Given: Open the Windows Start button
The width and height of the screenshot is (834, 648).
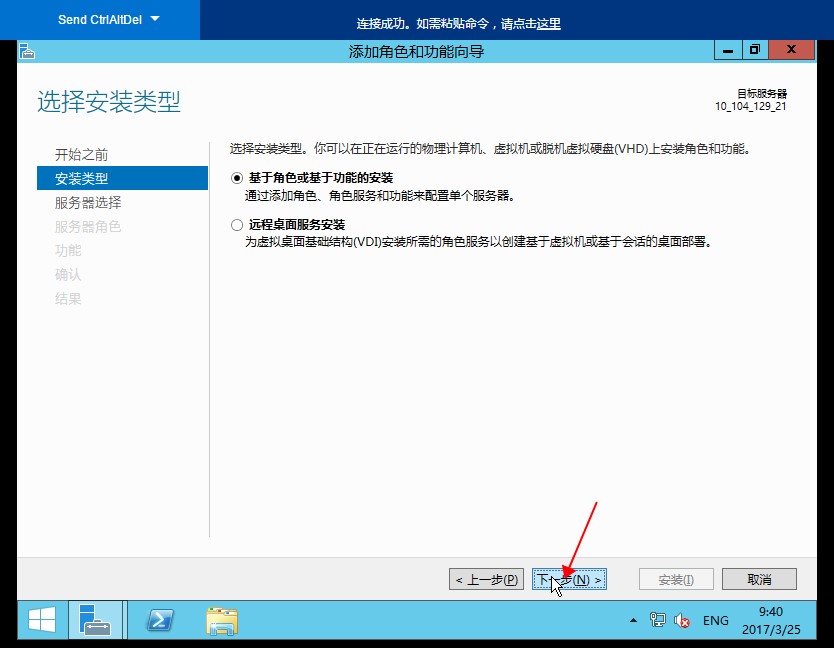Looking at the screenshot, I should (x=42, y=620).
